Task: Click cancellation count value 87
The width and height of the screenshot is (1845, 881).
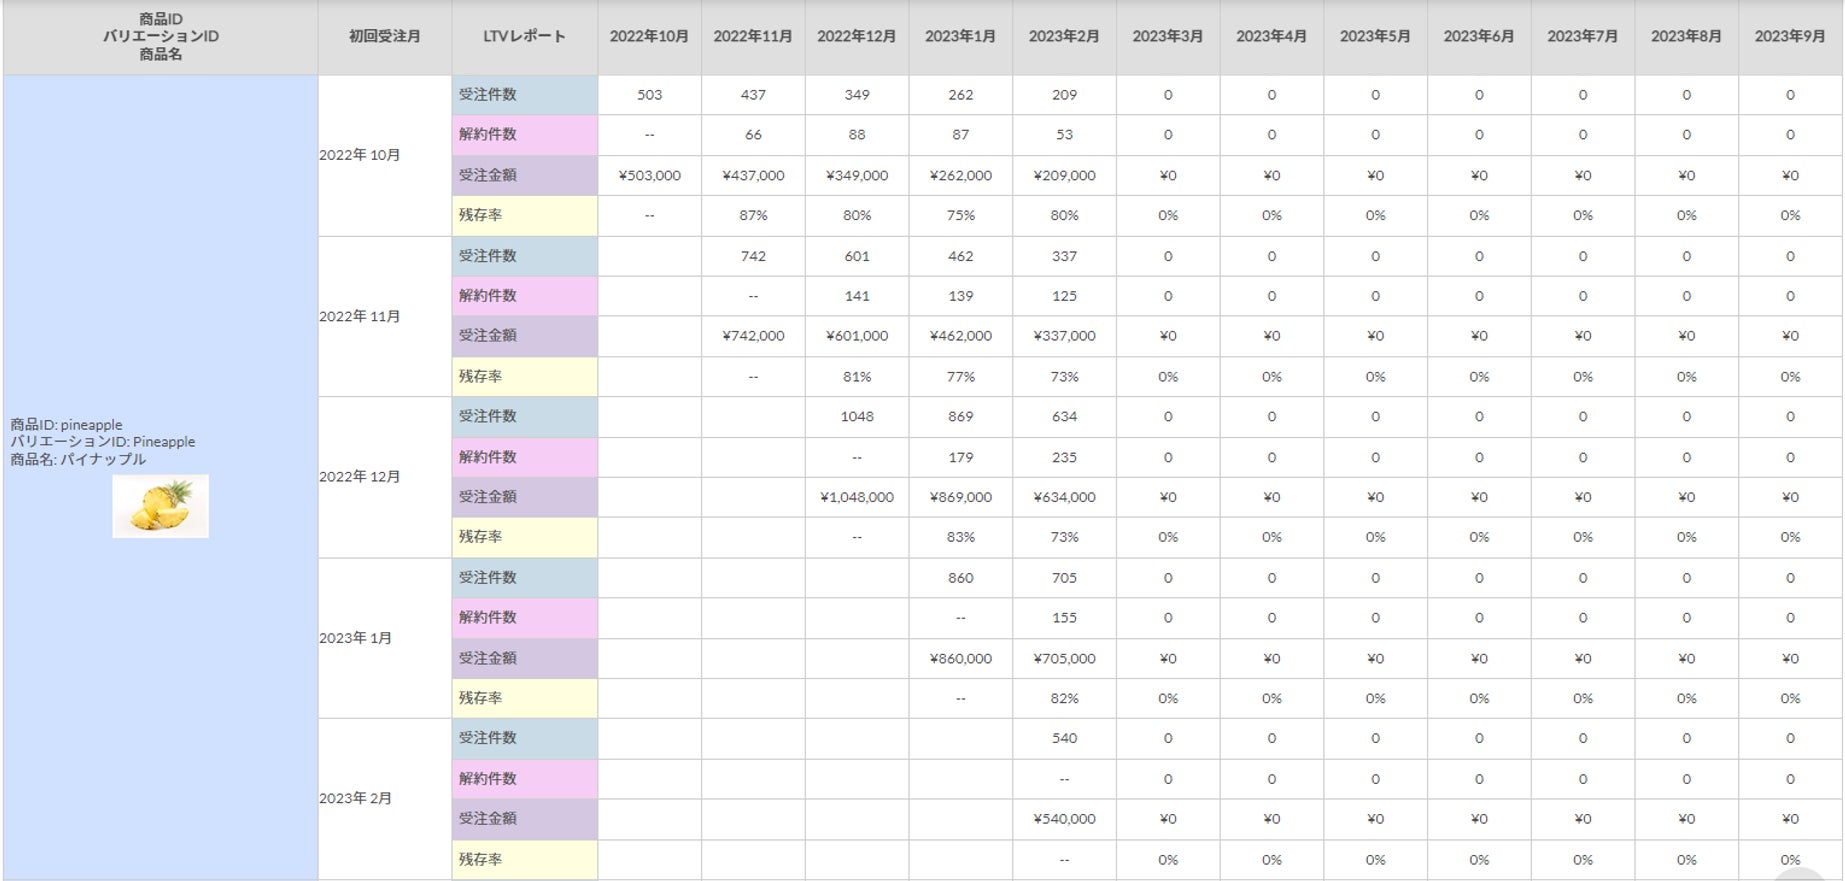Action: (961, 135)
